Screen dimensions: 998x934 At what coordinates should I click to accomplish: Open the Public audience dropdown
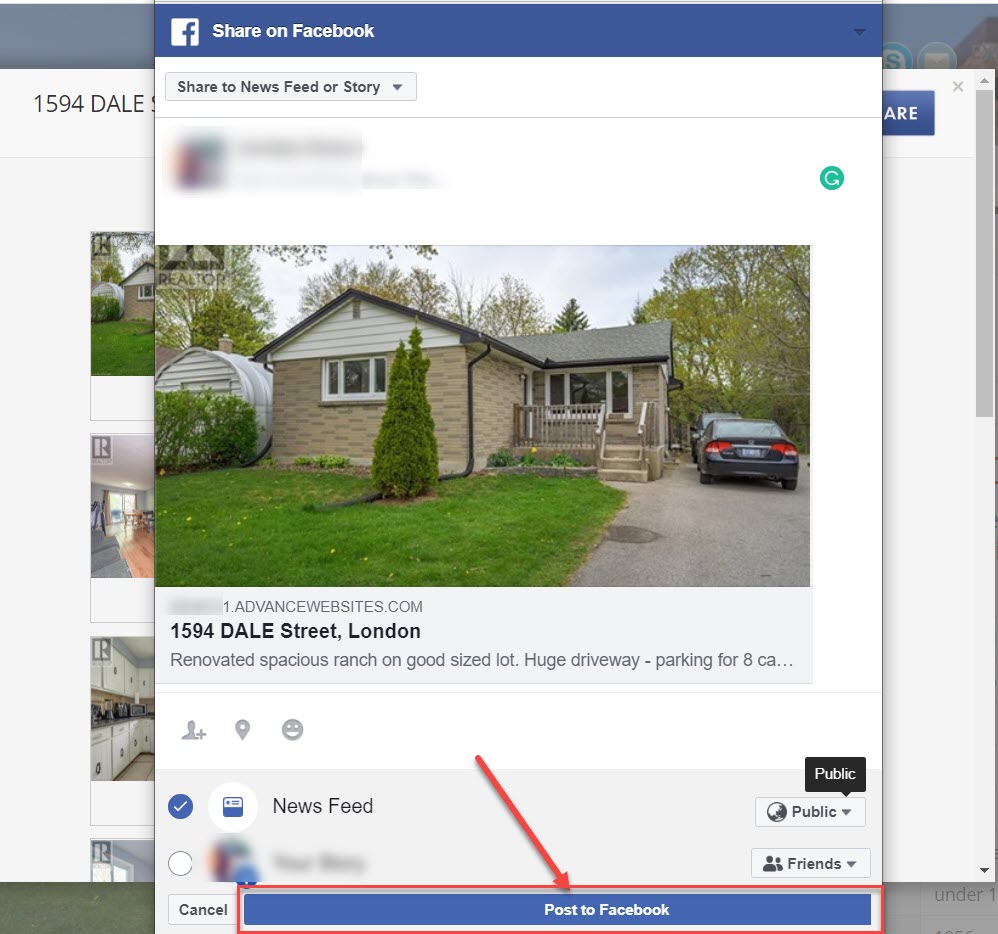click(810, 812)
